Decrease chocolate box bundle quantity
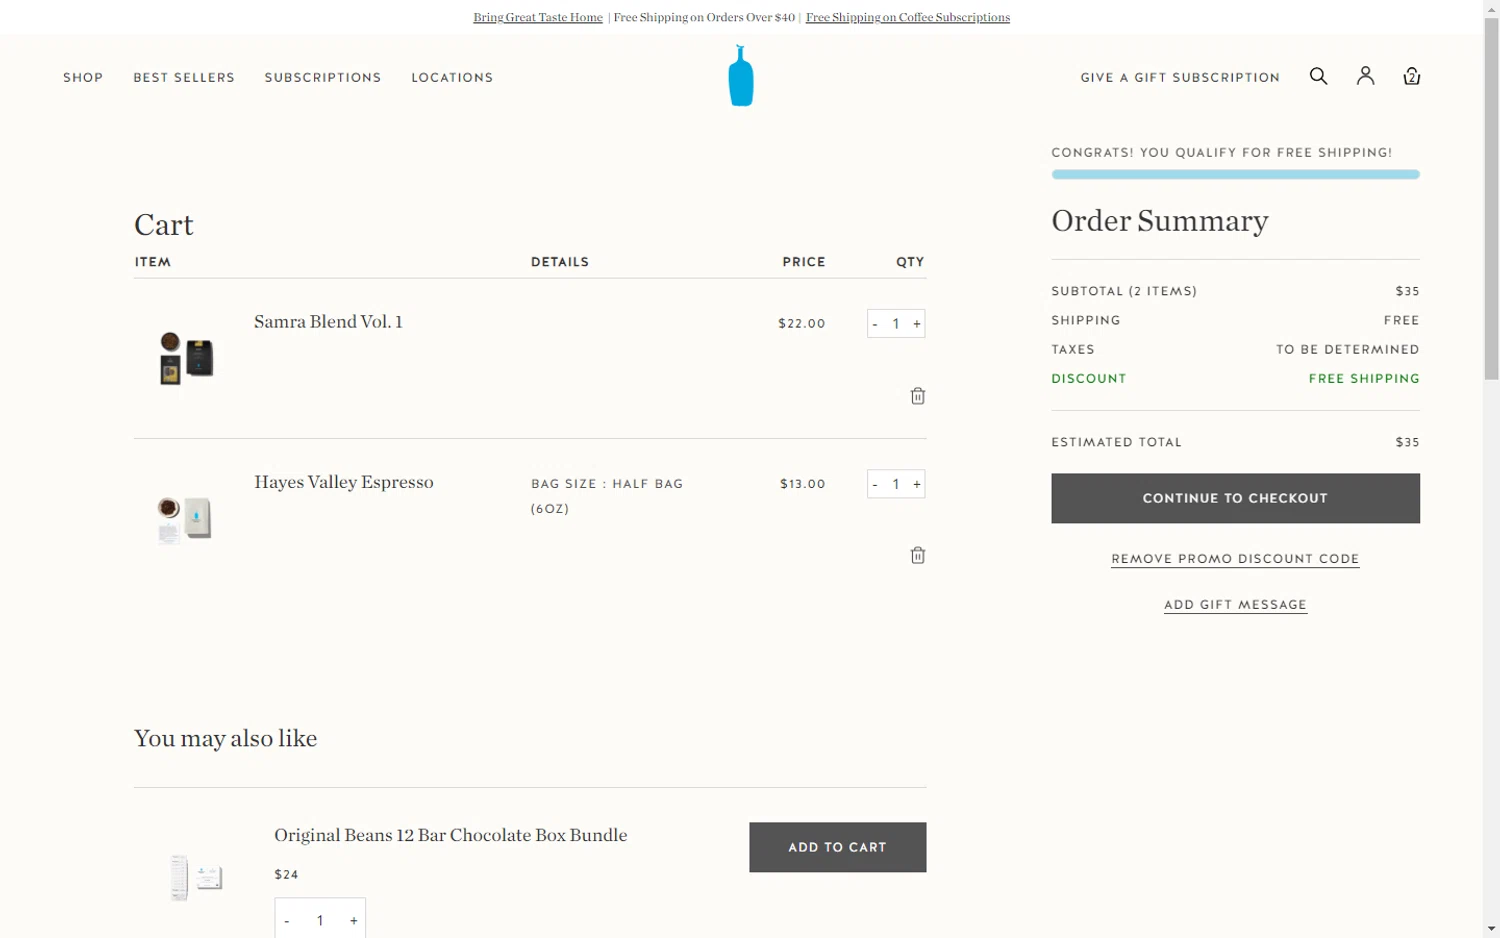Screen dimensions: 1500x938 pos(287,920)
